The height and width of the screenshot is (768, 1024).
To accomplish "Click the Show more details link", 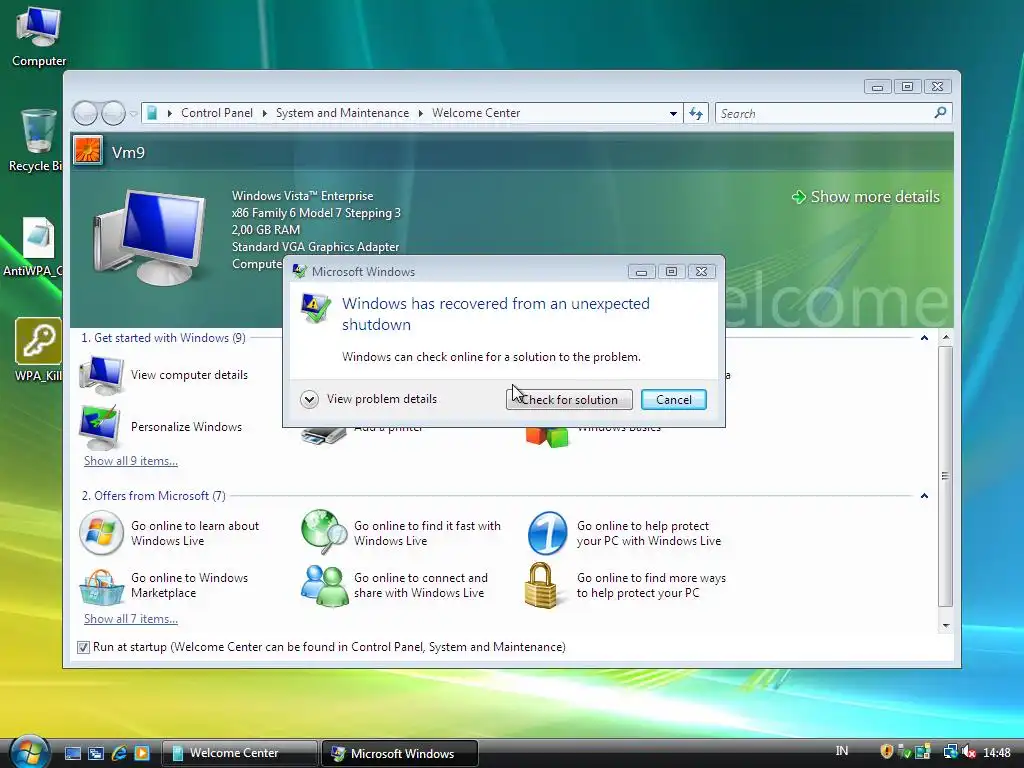I will 866,197.
